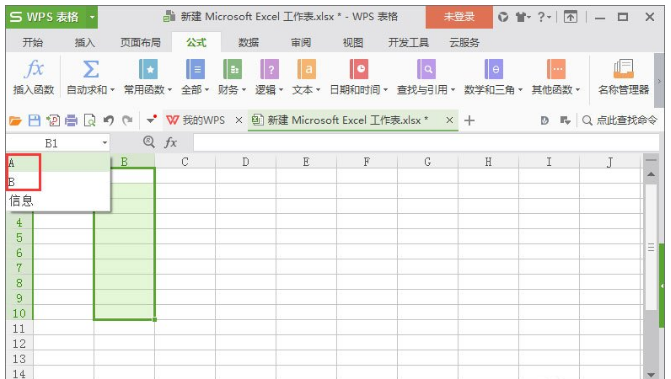Switch to the 开发工具 ribbon tab
This screenshot has width=671, height=379.
(x=408, y=42)
